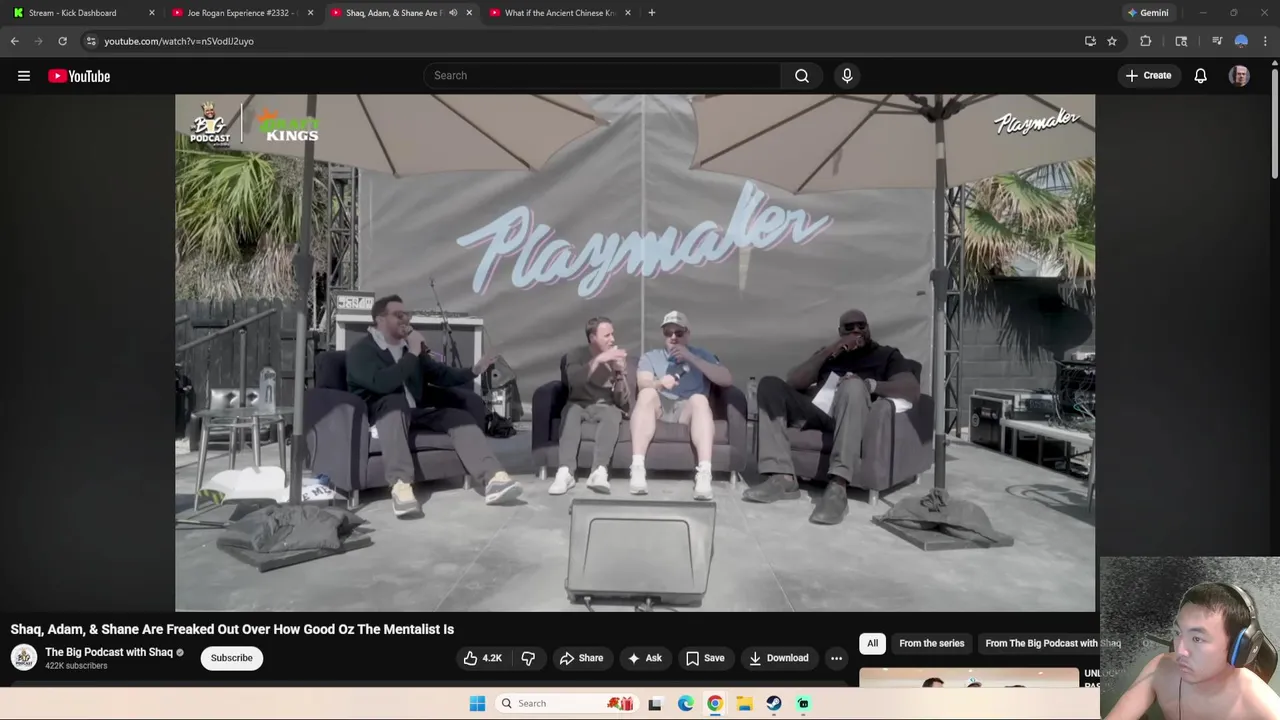View site information icon in address bar
The height and width of the screenshot is (720, 1280).
[91, 41]
